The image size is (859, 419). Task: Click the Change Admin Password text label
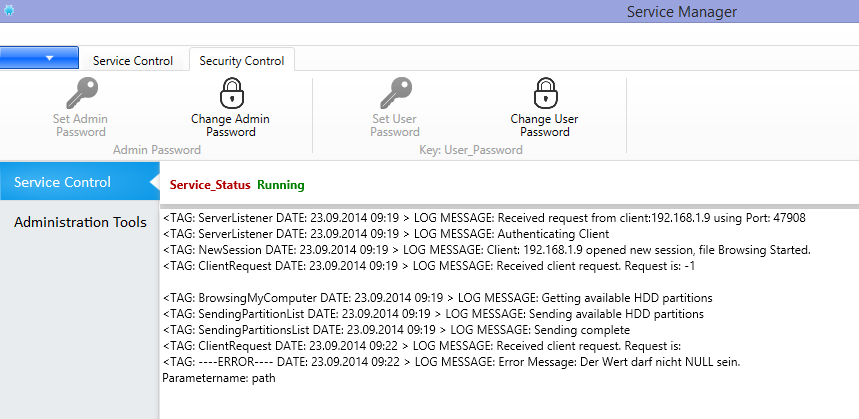(230, 125)
